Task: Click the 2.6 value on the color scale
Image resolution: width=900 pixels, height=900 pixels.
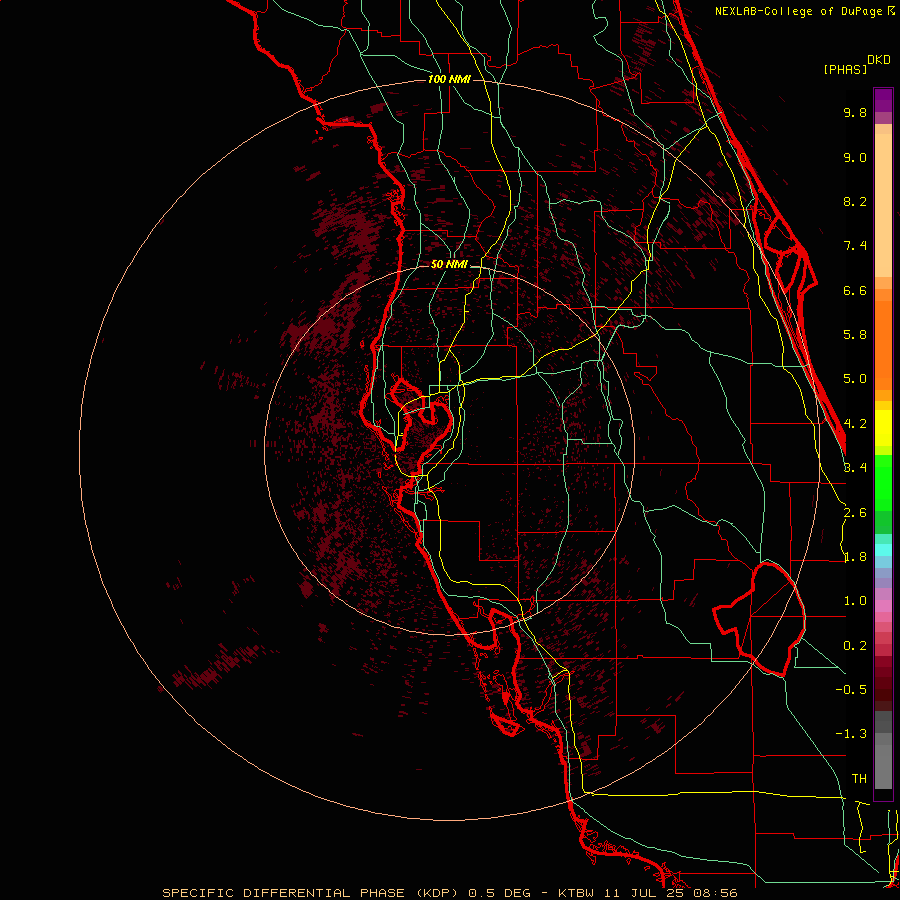Action: (855, 513)
